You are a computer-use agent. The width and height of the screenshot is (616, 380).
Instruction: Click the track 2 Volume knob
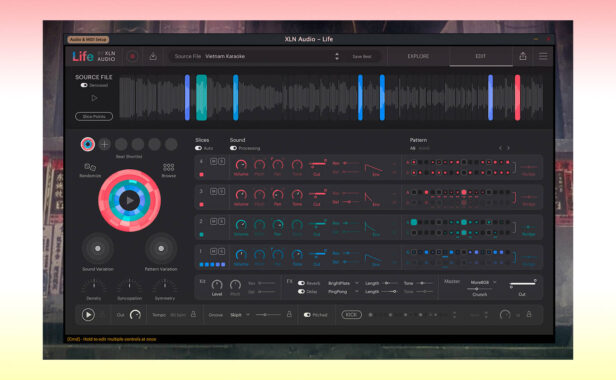241,225
